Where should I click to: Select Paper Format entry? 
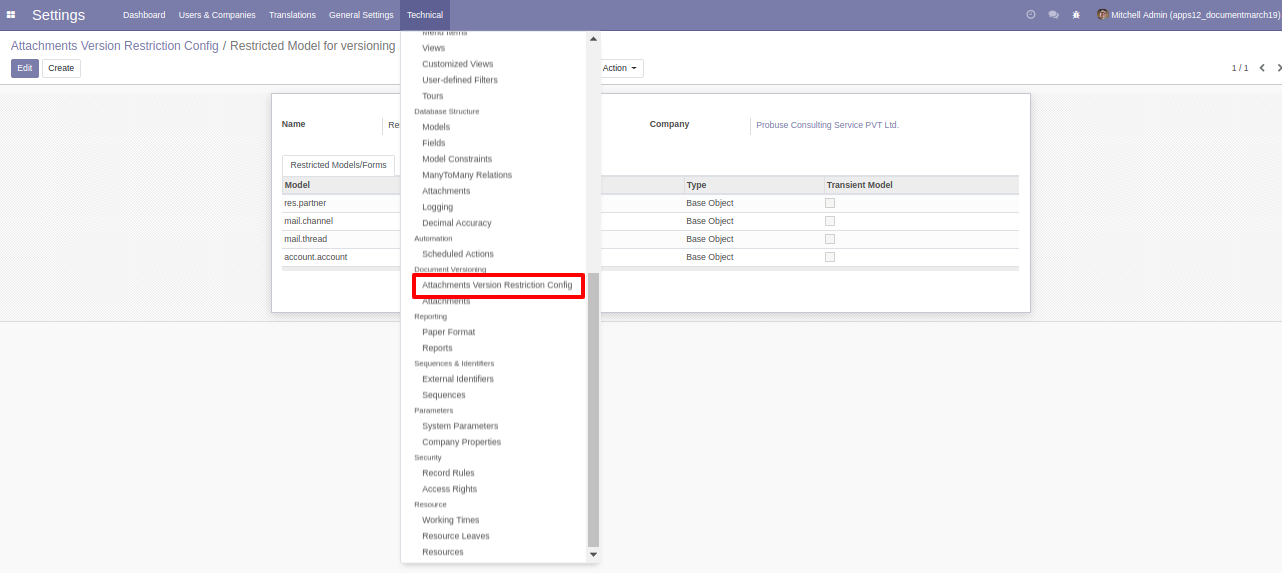[x=449, y=332]
